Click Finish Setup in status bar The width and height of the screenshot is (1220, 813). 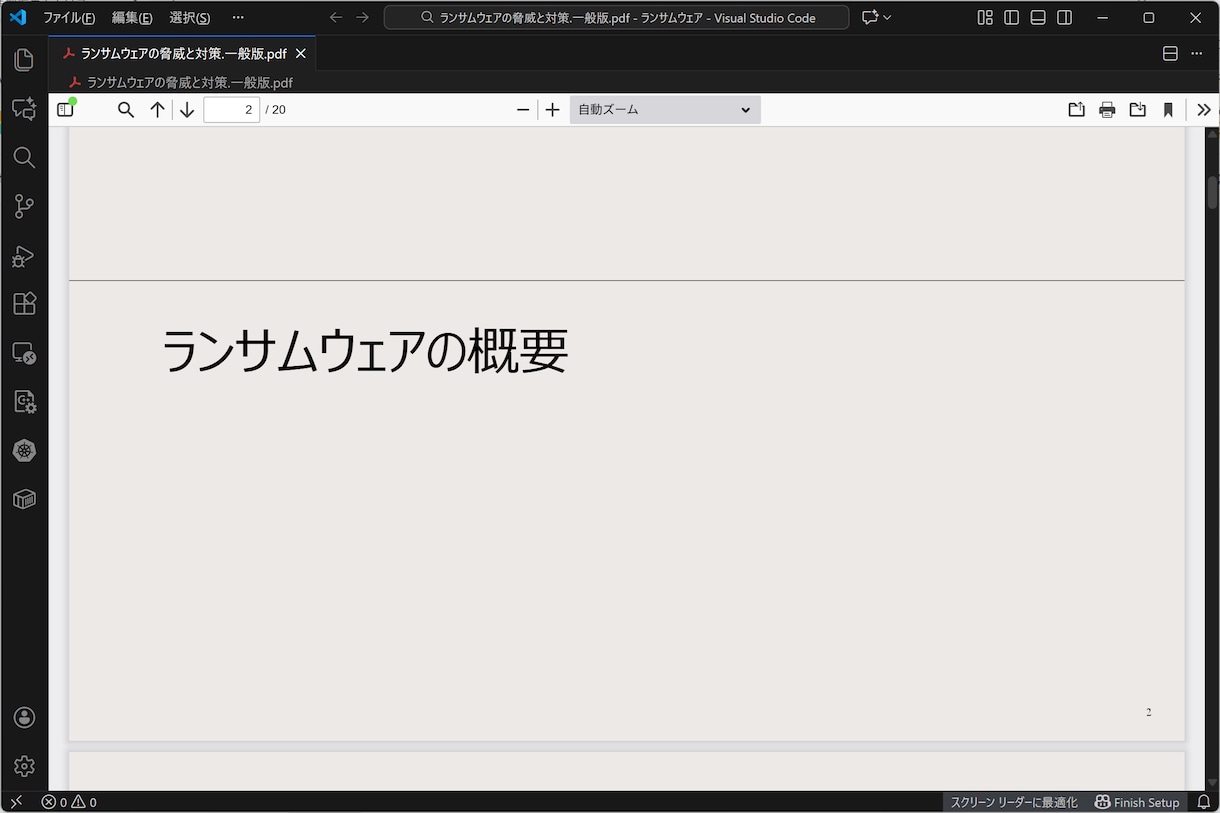[x=1137, y=802]
